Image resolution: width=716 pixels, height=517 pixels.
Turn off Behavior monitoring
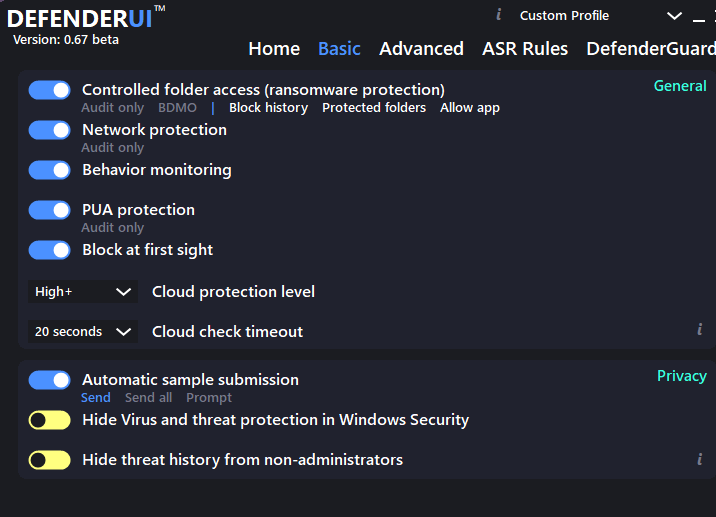[x=49, y=170]
